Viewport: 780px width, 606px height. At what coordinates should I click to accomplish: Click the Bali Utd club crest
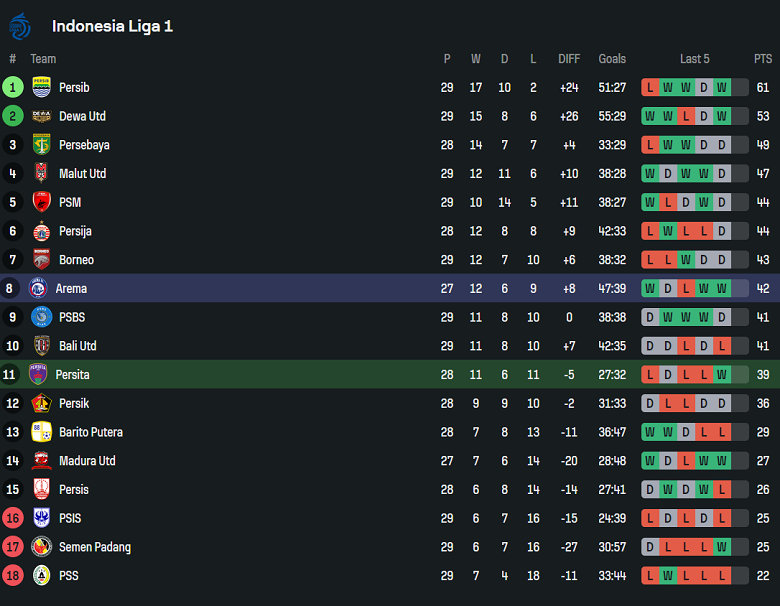41,346
